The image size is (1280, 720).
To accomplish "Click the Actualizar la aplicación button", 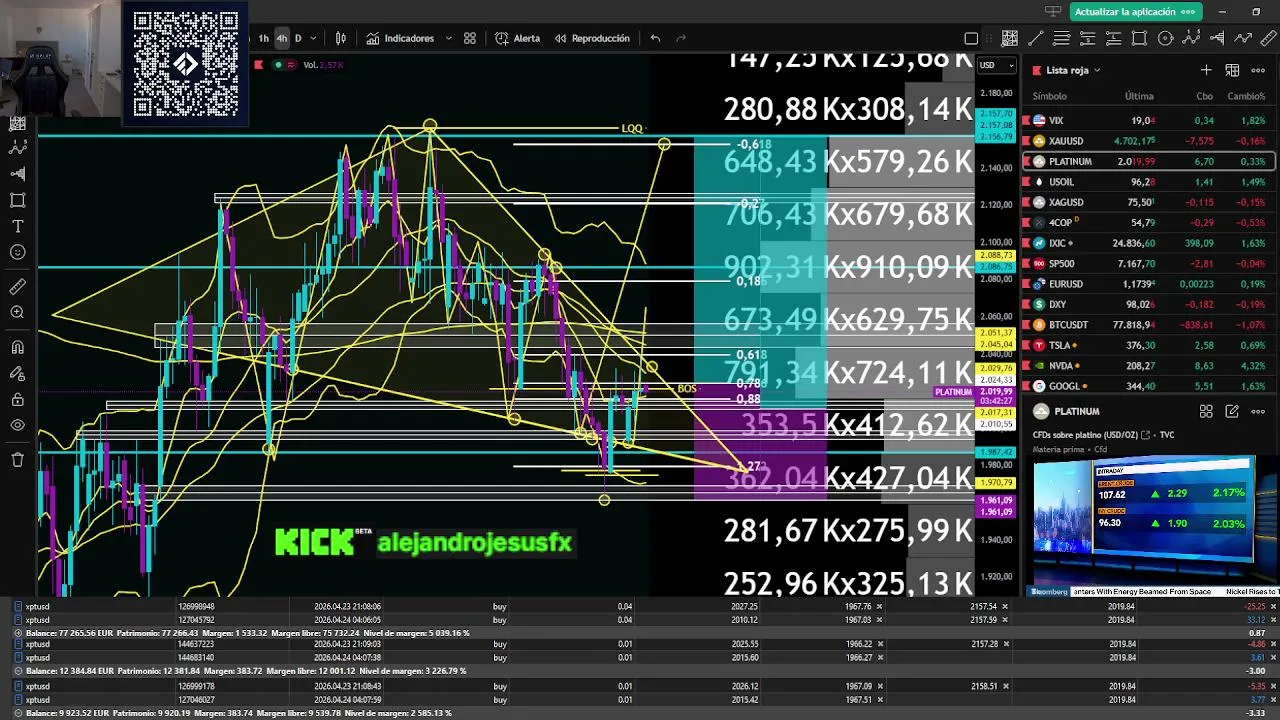I will (x=1135, y=12).
